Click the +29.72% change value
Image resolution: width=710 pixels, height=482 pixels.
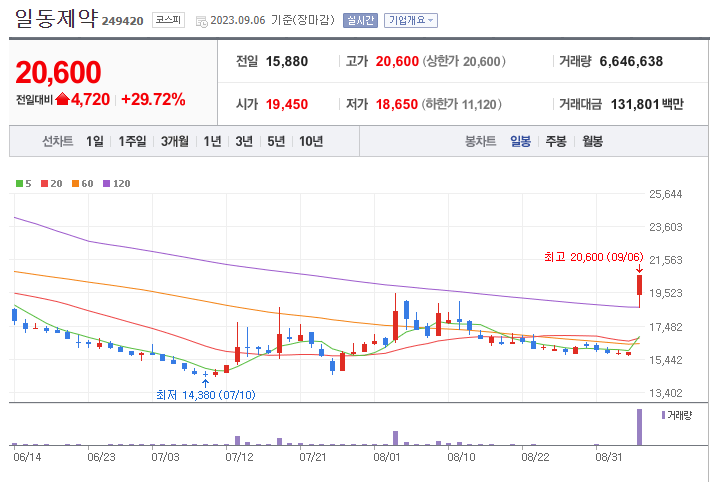(153, 99)
